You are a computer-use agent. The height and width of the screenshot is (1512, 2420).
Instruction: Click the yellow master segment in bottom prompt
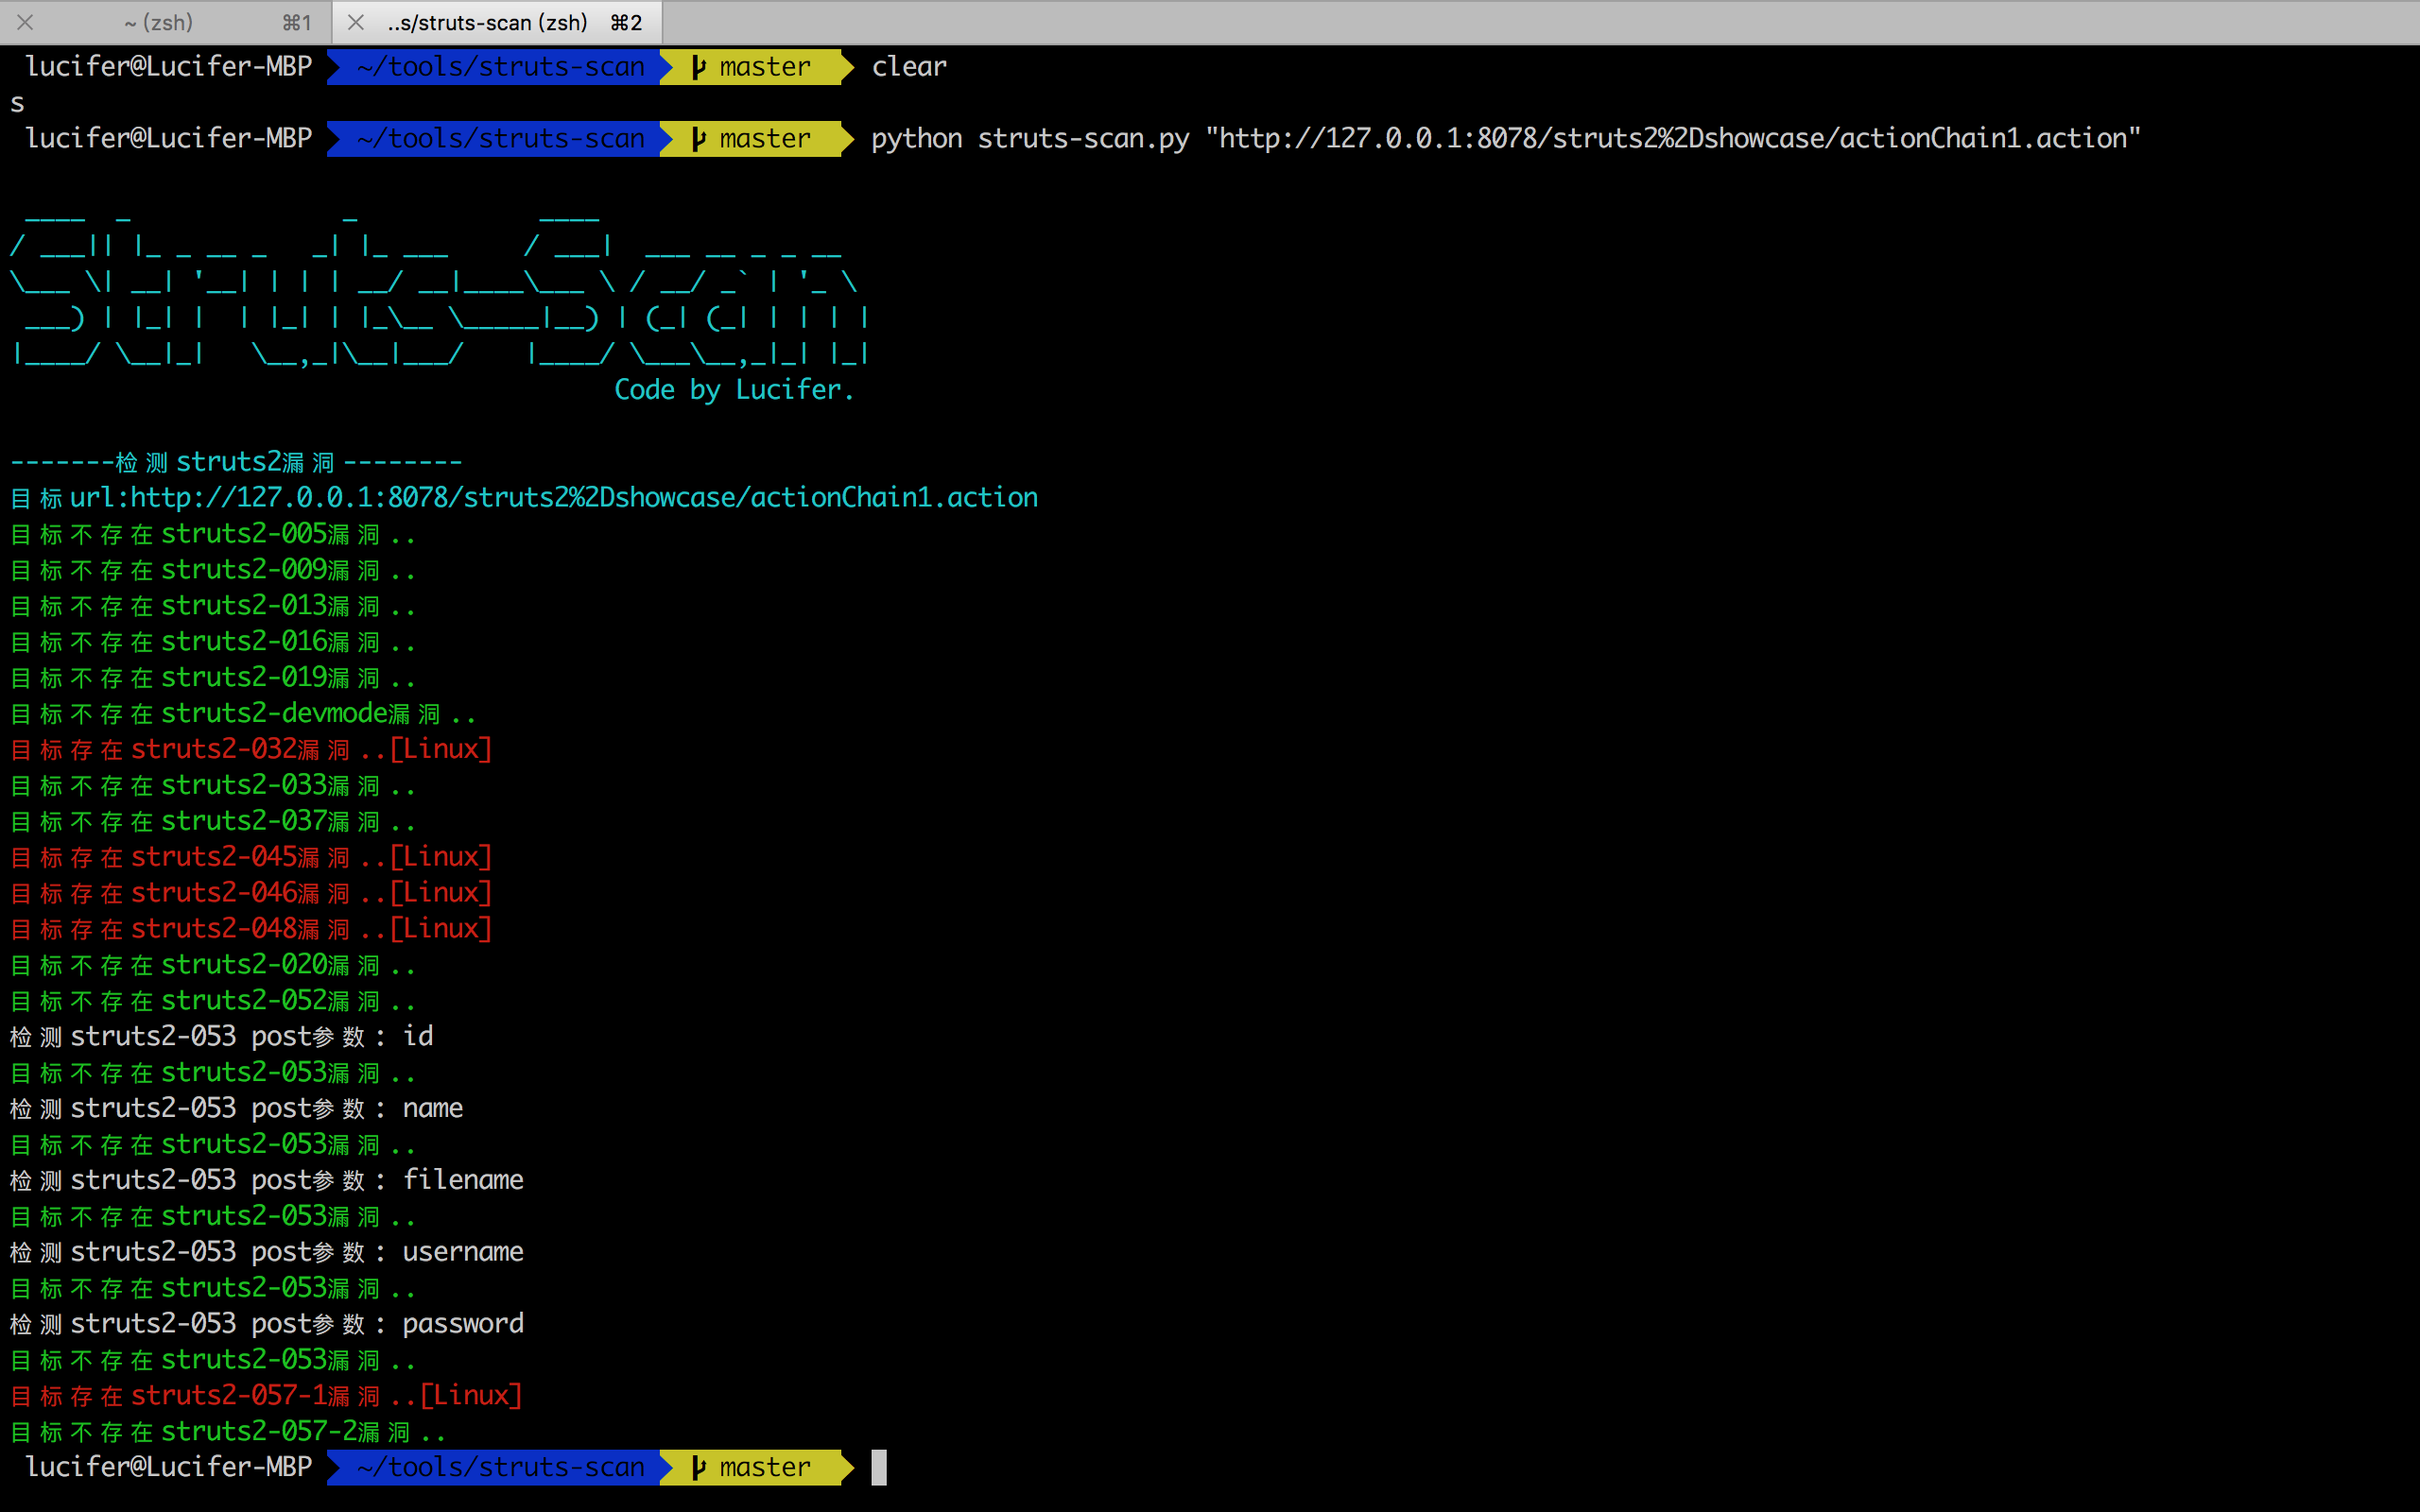tap(765, 1467)
